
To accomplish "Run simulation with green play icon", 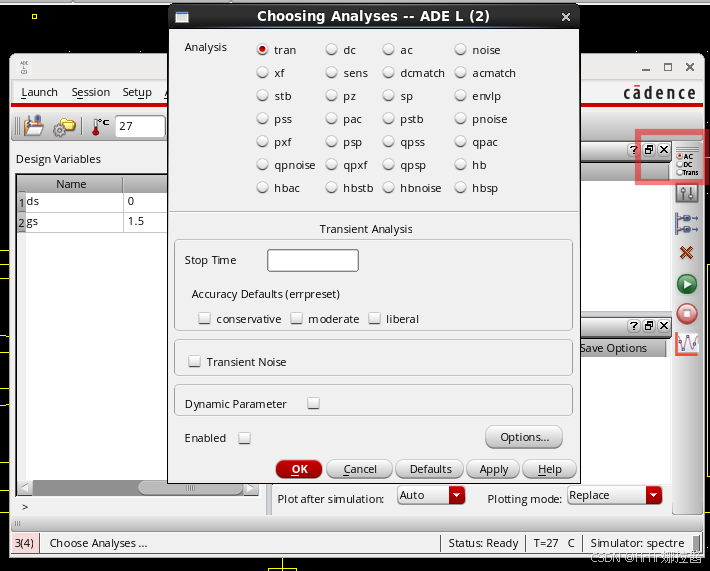I will tap(687, 284).
